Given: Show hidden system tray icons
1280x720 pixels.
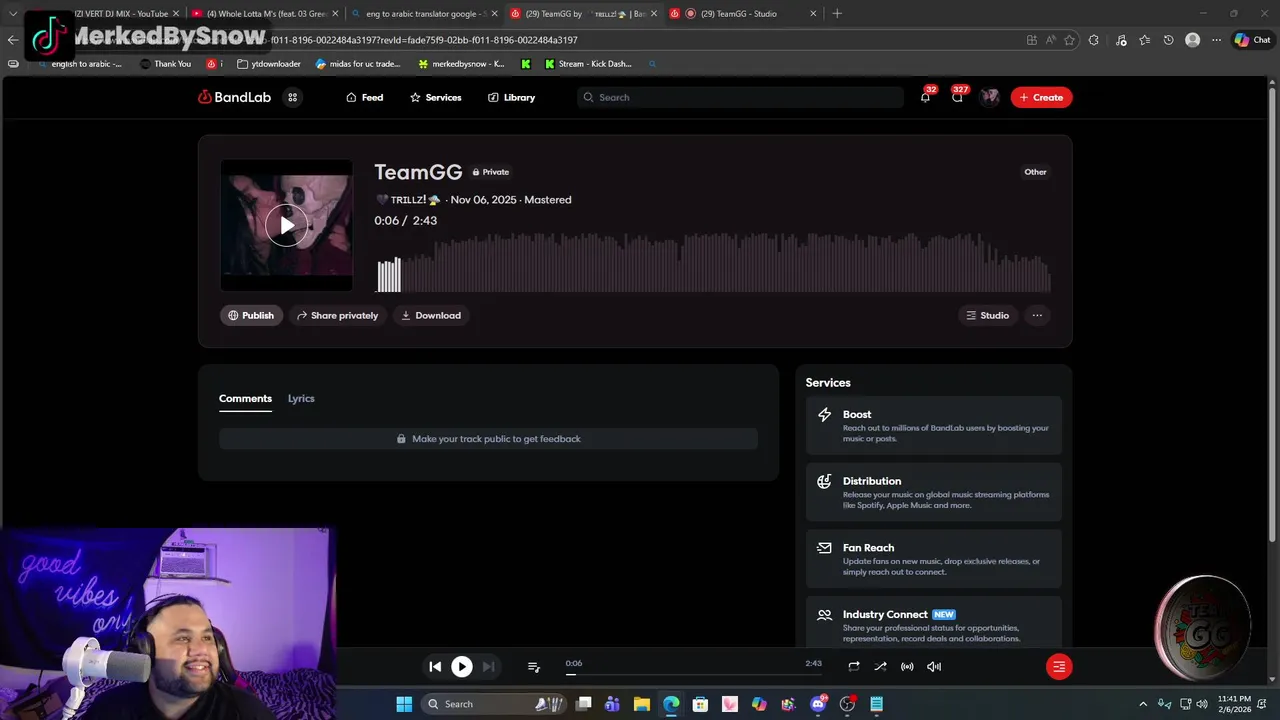Looking at the screenshot, I should pyautogui.click(x=1143, y=704).
